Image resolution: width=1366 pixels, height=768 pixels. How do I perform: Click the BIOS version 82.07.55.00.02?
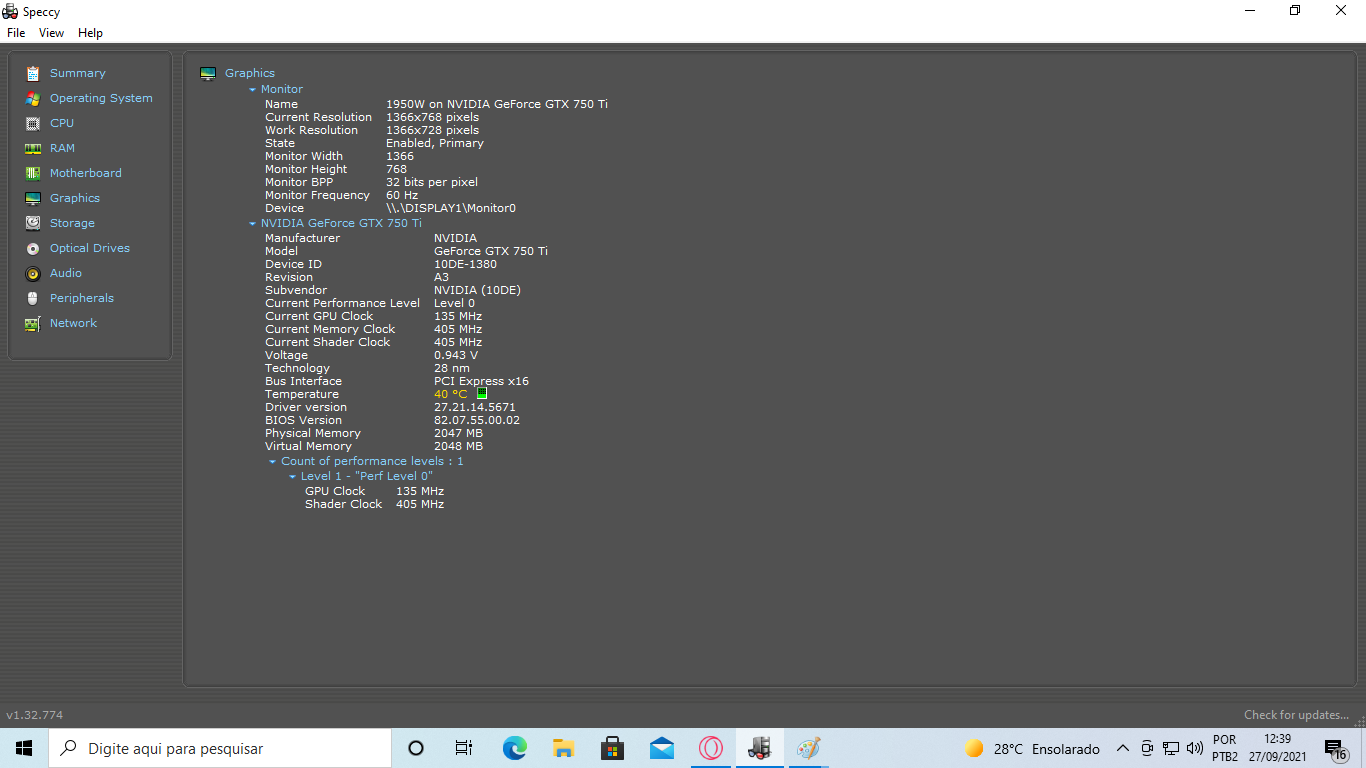coord(477,420)
